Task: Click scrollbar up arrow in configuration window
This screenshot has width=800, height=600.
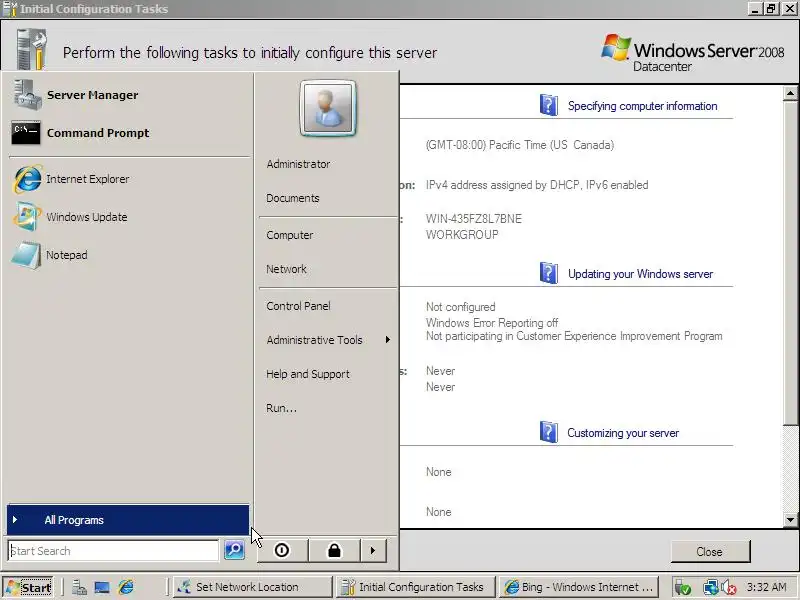Action: (x=790, y=93)
